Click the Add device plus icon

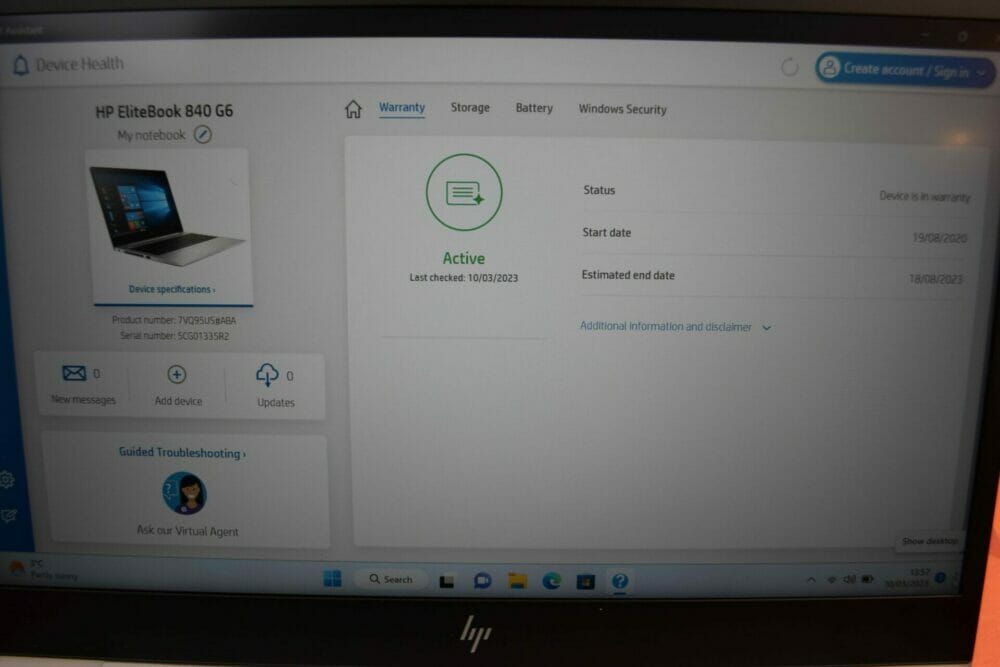point(177,374)
